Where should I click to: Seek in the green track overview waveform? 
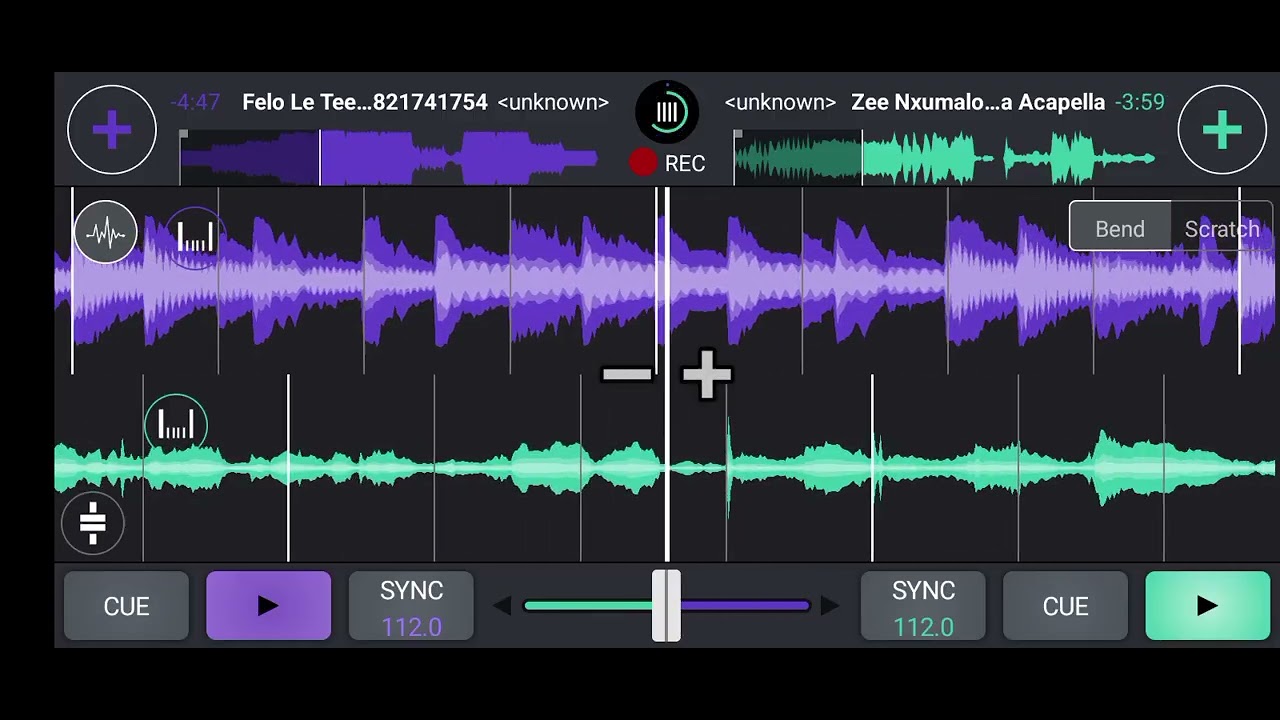point(945,158)
